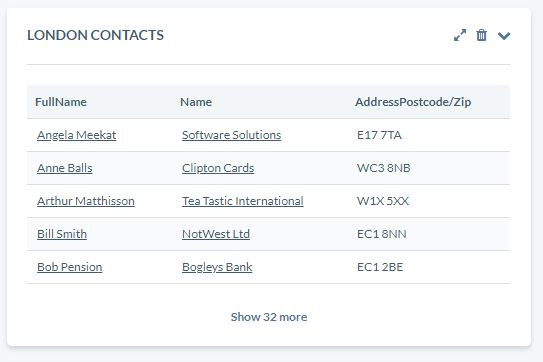Click Show 32 more to load more contacts
The image size is (543, 362).
(x=269, y=317)
